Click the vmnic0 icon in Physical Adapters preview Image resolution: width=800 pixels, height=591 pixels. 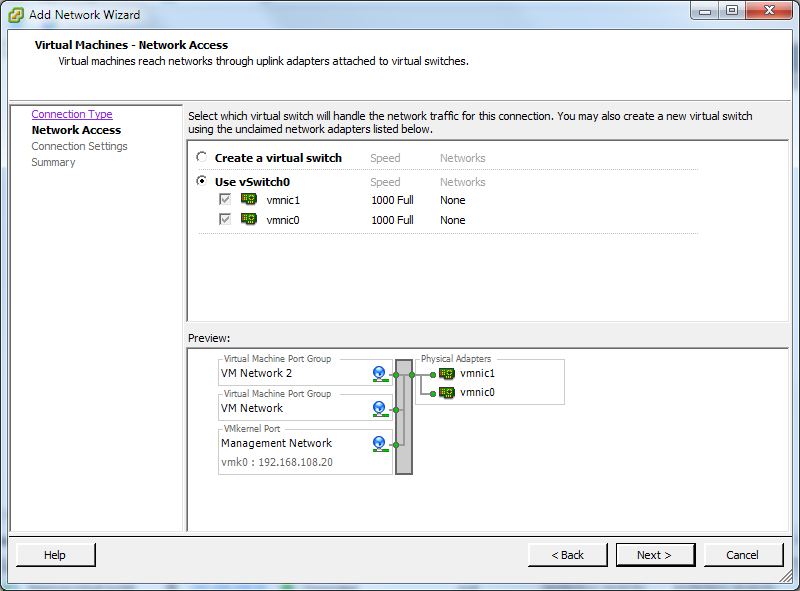446,392
